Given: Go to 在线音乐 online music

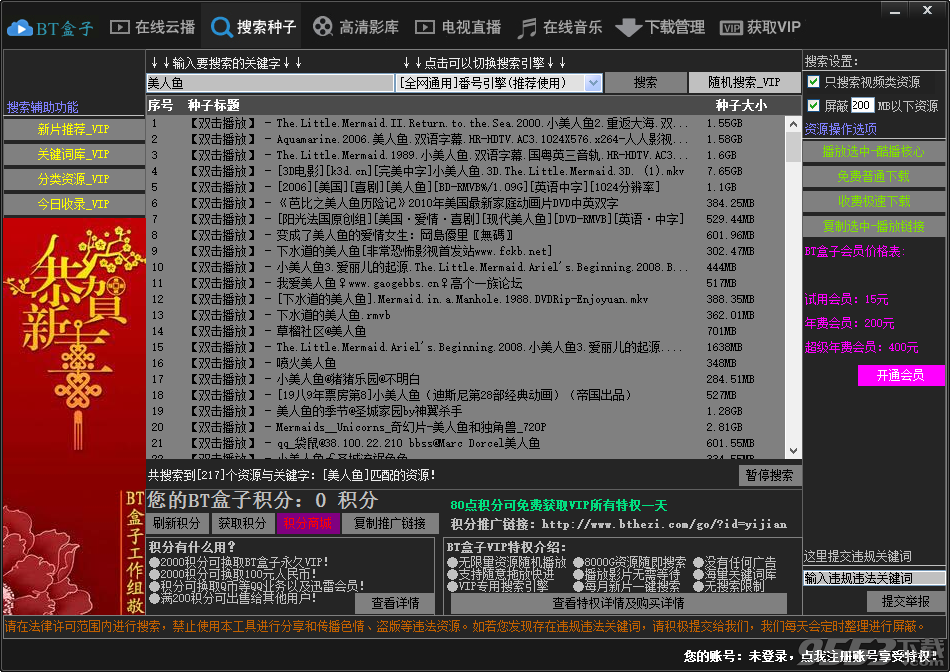Looking at the screenshot, I should (x=560, y=27).
